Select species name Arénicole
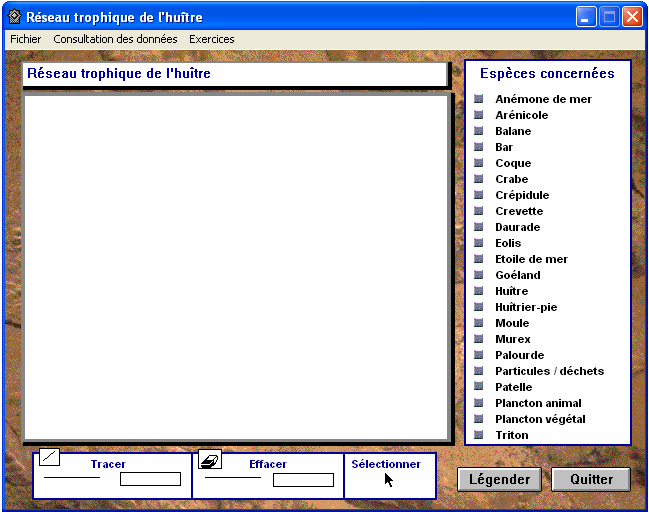The height and width of the screenshot is (512, 649). point(522,115)
